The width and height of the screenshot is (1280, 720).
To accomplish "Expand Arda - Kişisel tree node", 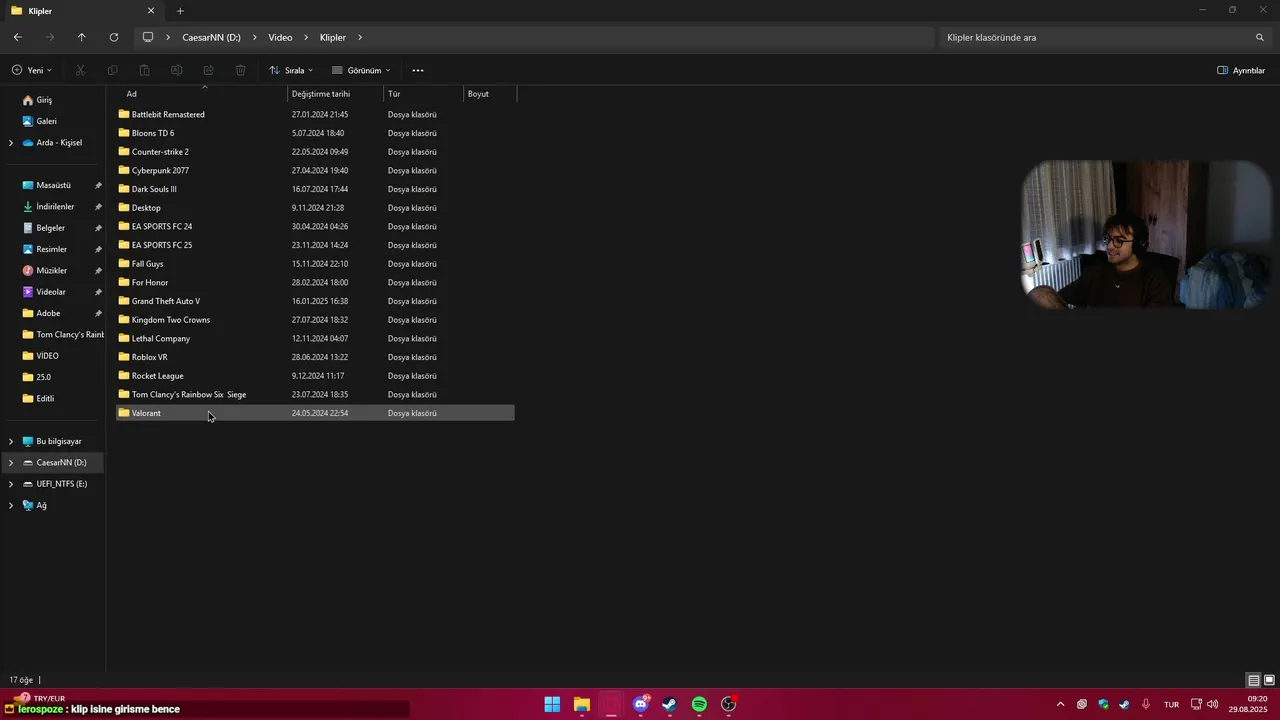I will coord(11,143).
